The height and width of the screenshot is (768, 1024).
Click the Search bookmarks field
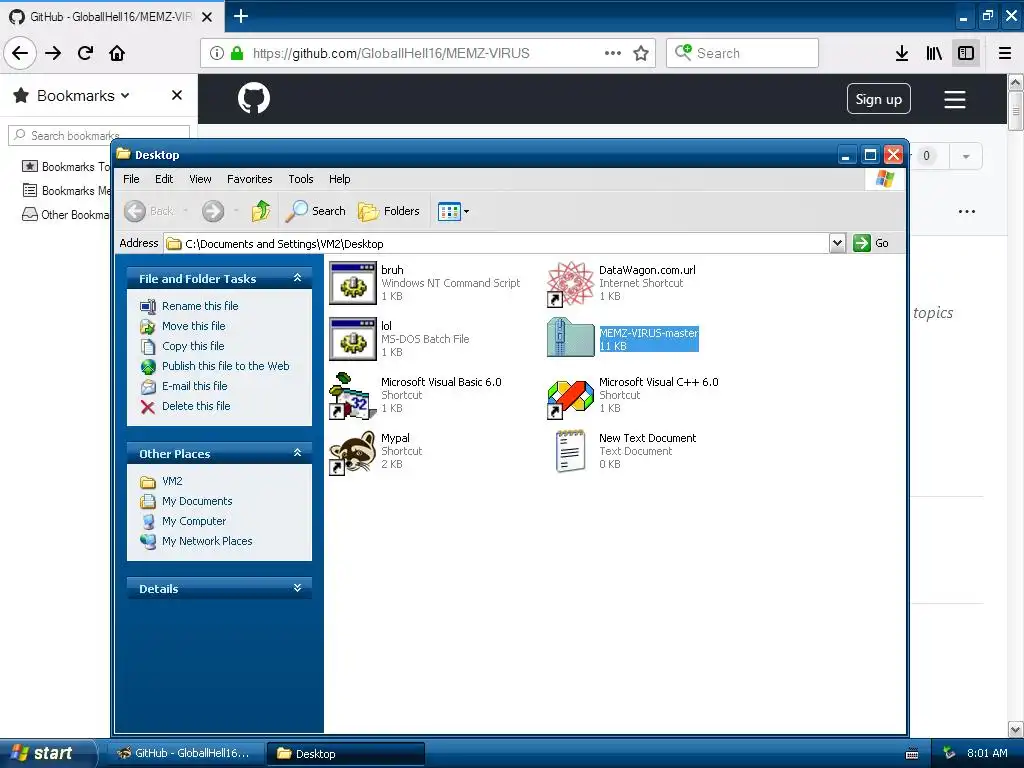pyautogui.click(x=99, y=135)
